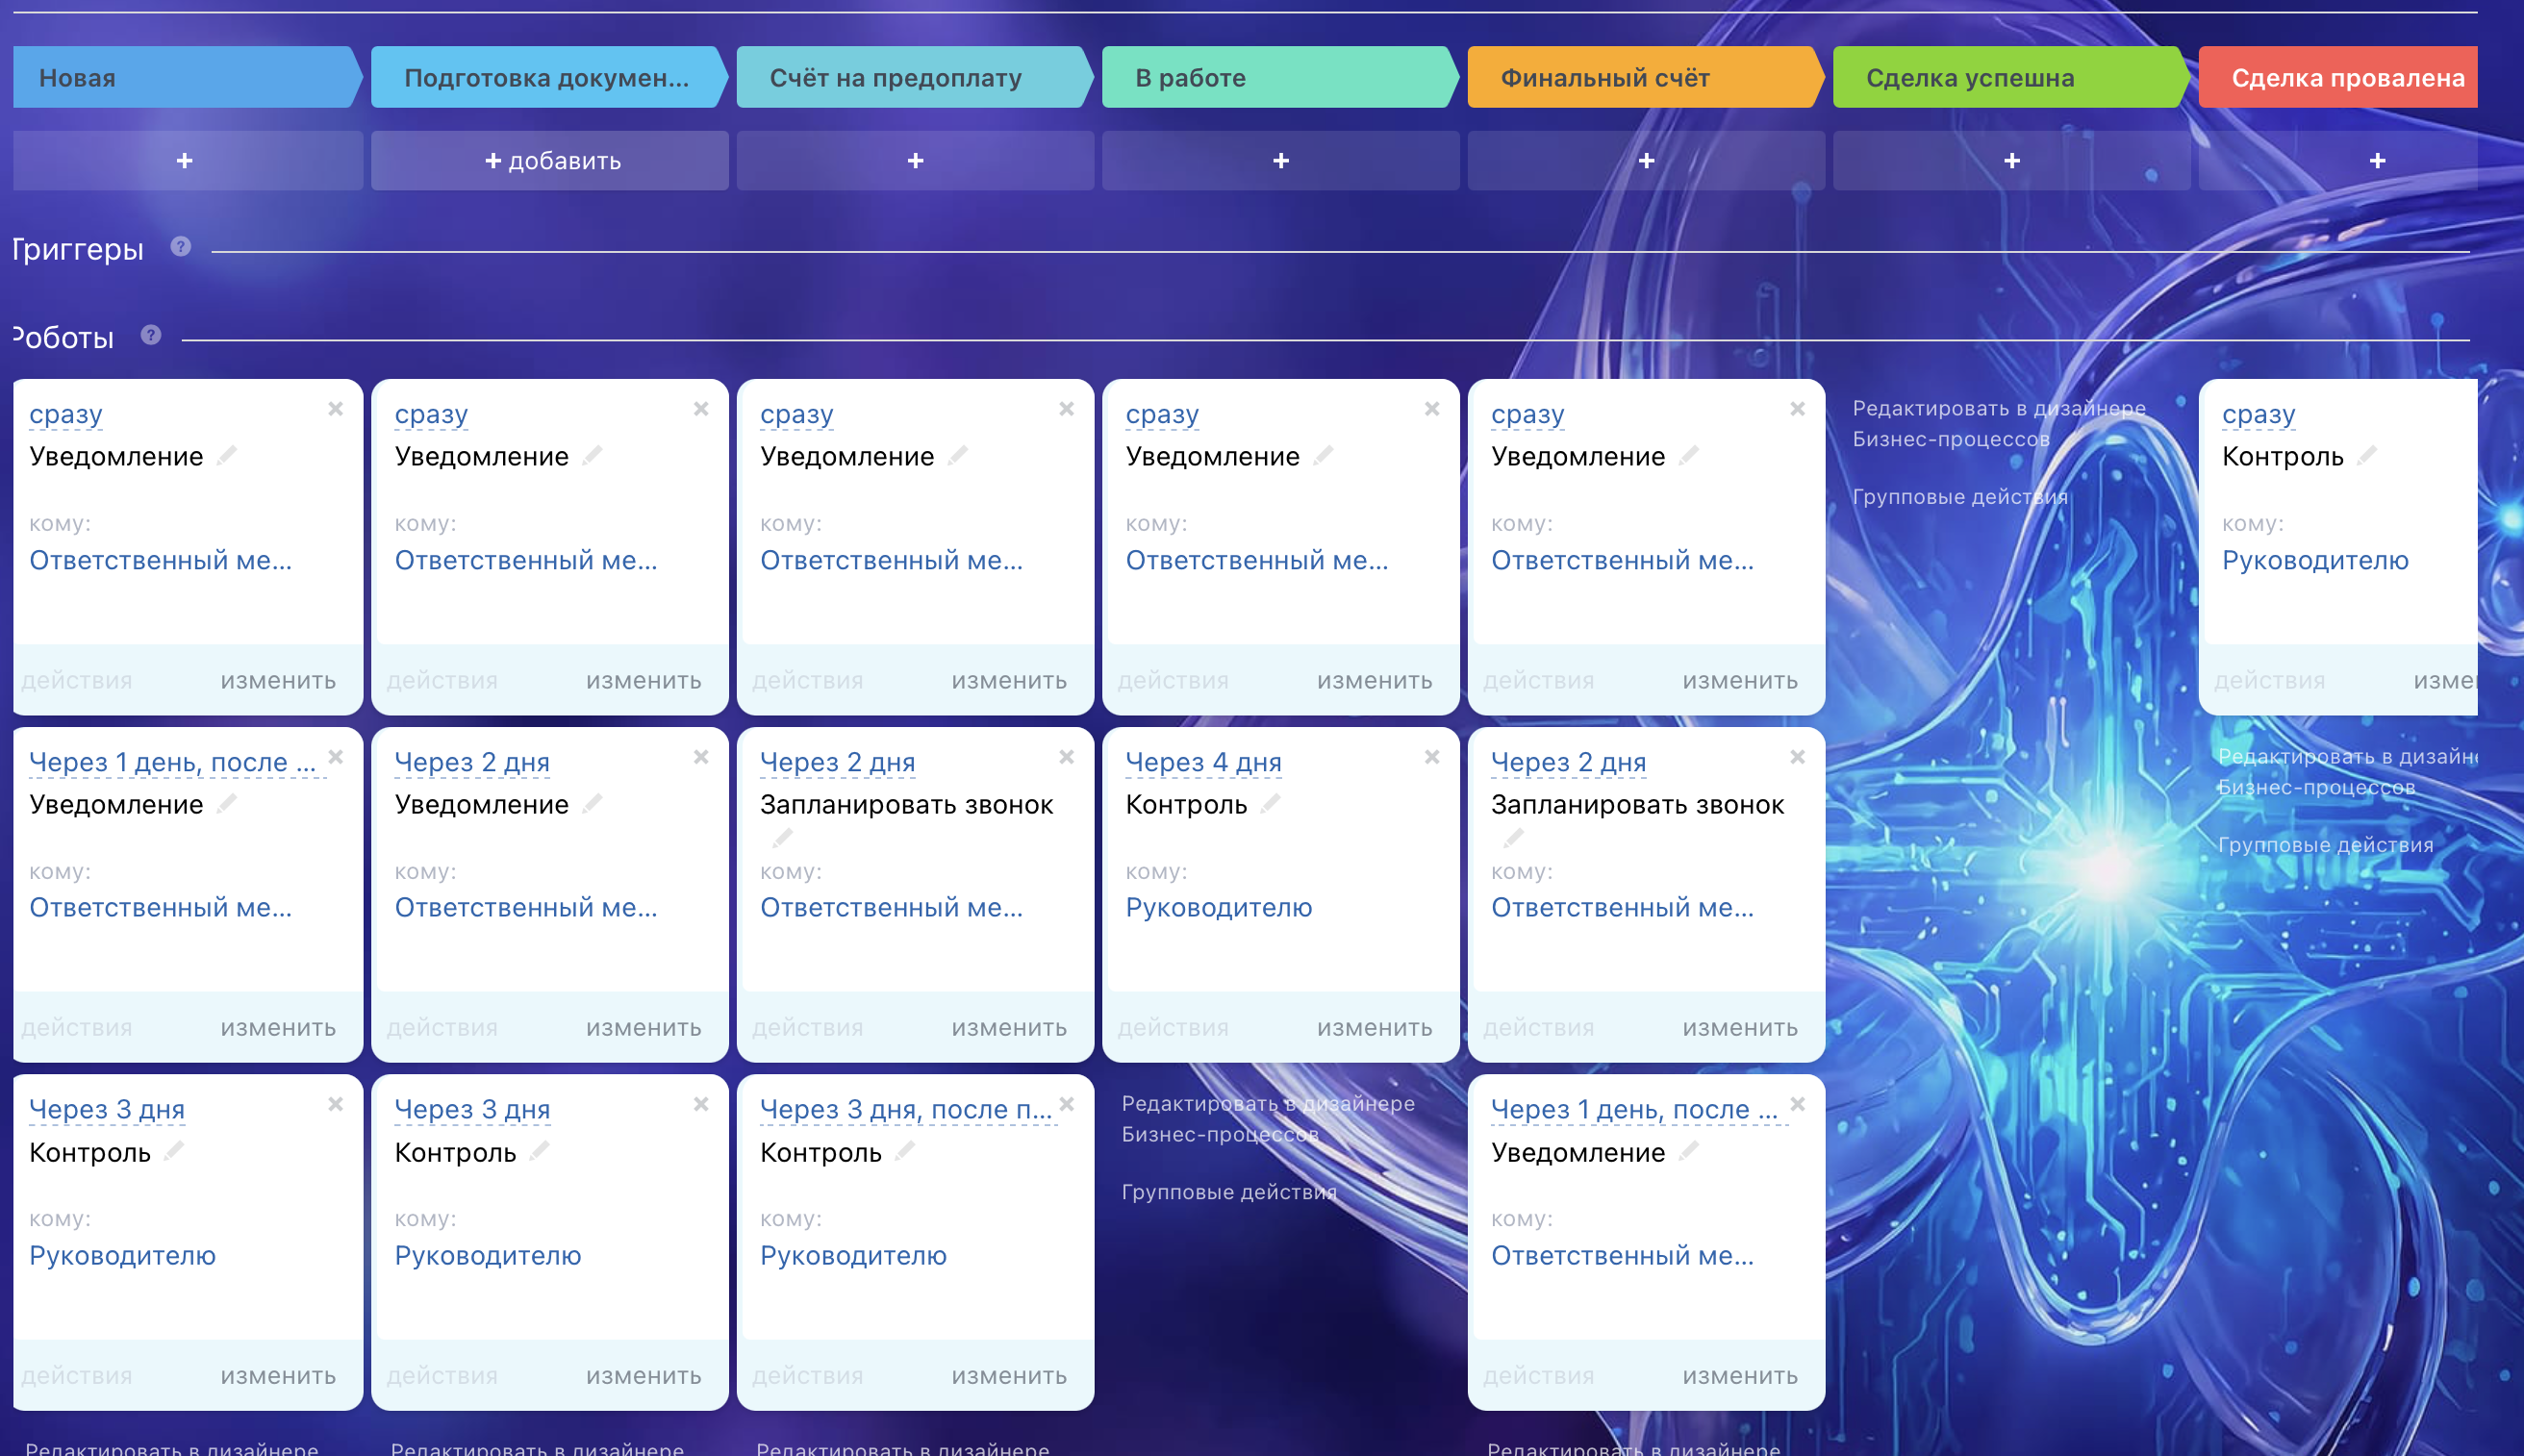Image resolution: width=2524 pixels, height=1456 pixels.
Task: Rename pencil on Запланировать звонок under Счёт на предоплату
Action: [783, 837]
